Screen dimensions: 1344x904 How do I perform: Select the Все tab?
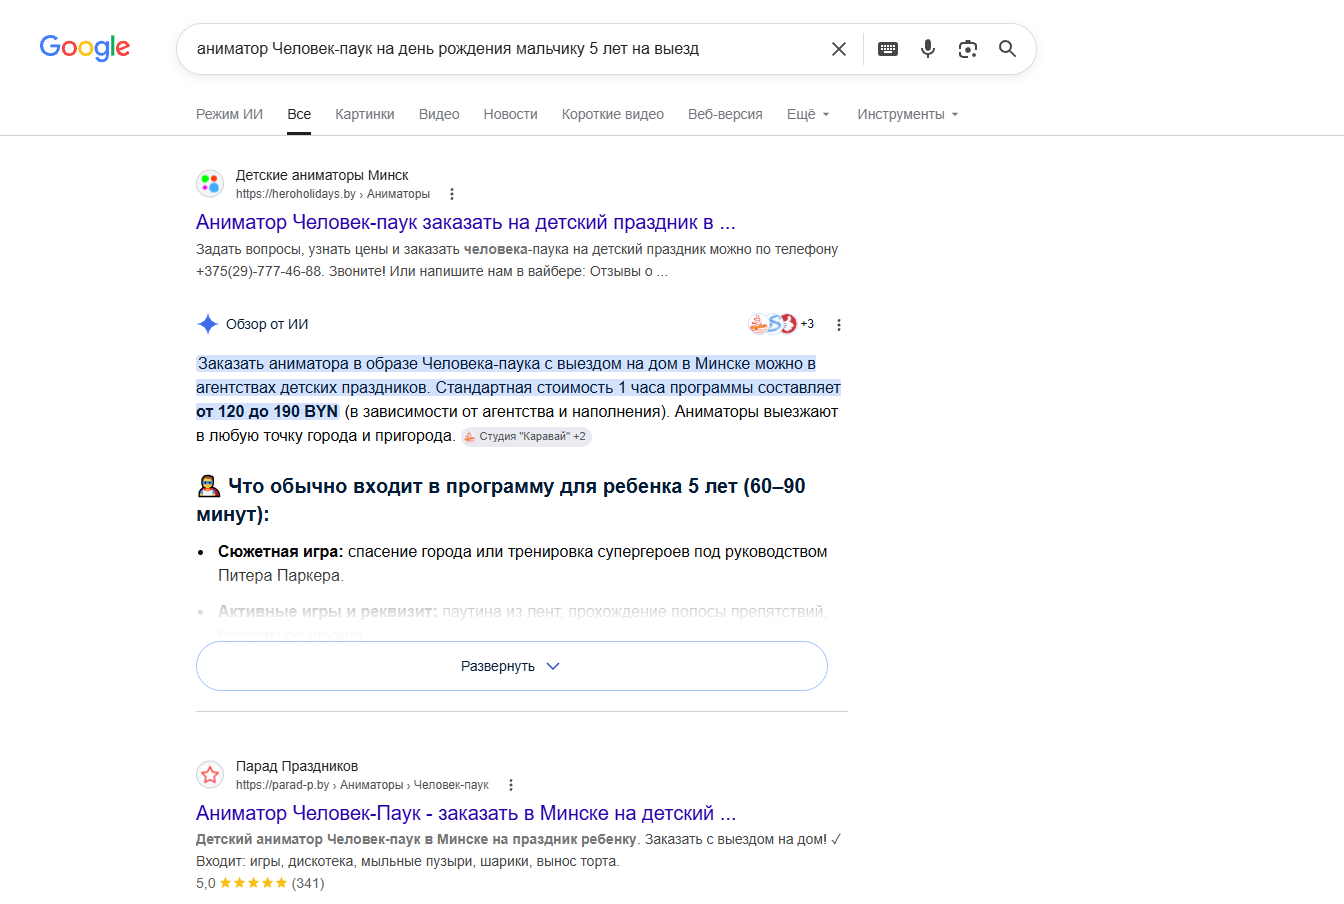pyautogui.click(x=299, y=114)
